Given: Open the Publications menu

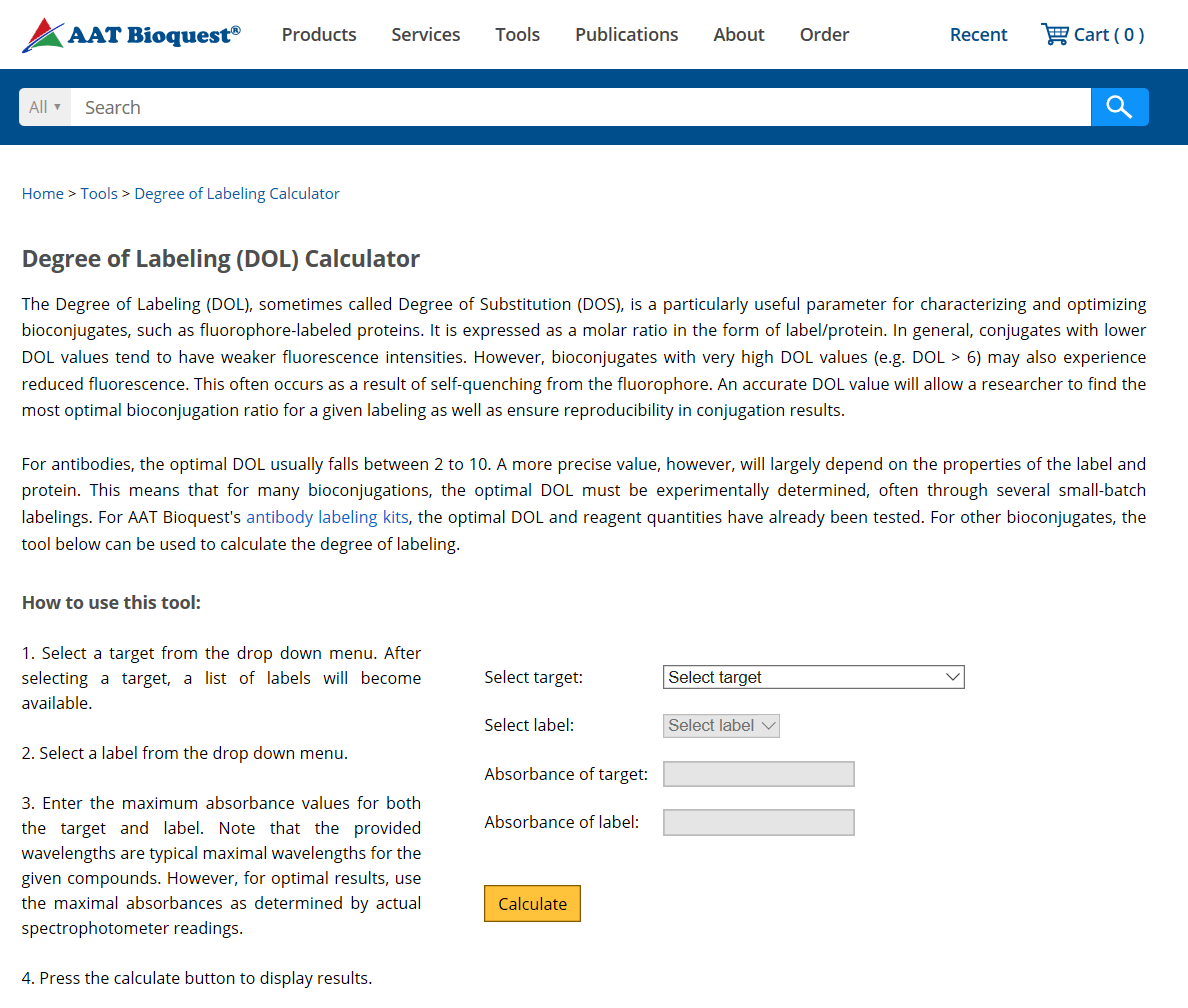Looking at the screenshot, I should click(x=626, y=35).
